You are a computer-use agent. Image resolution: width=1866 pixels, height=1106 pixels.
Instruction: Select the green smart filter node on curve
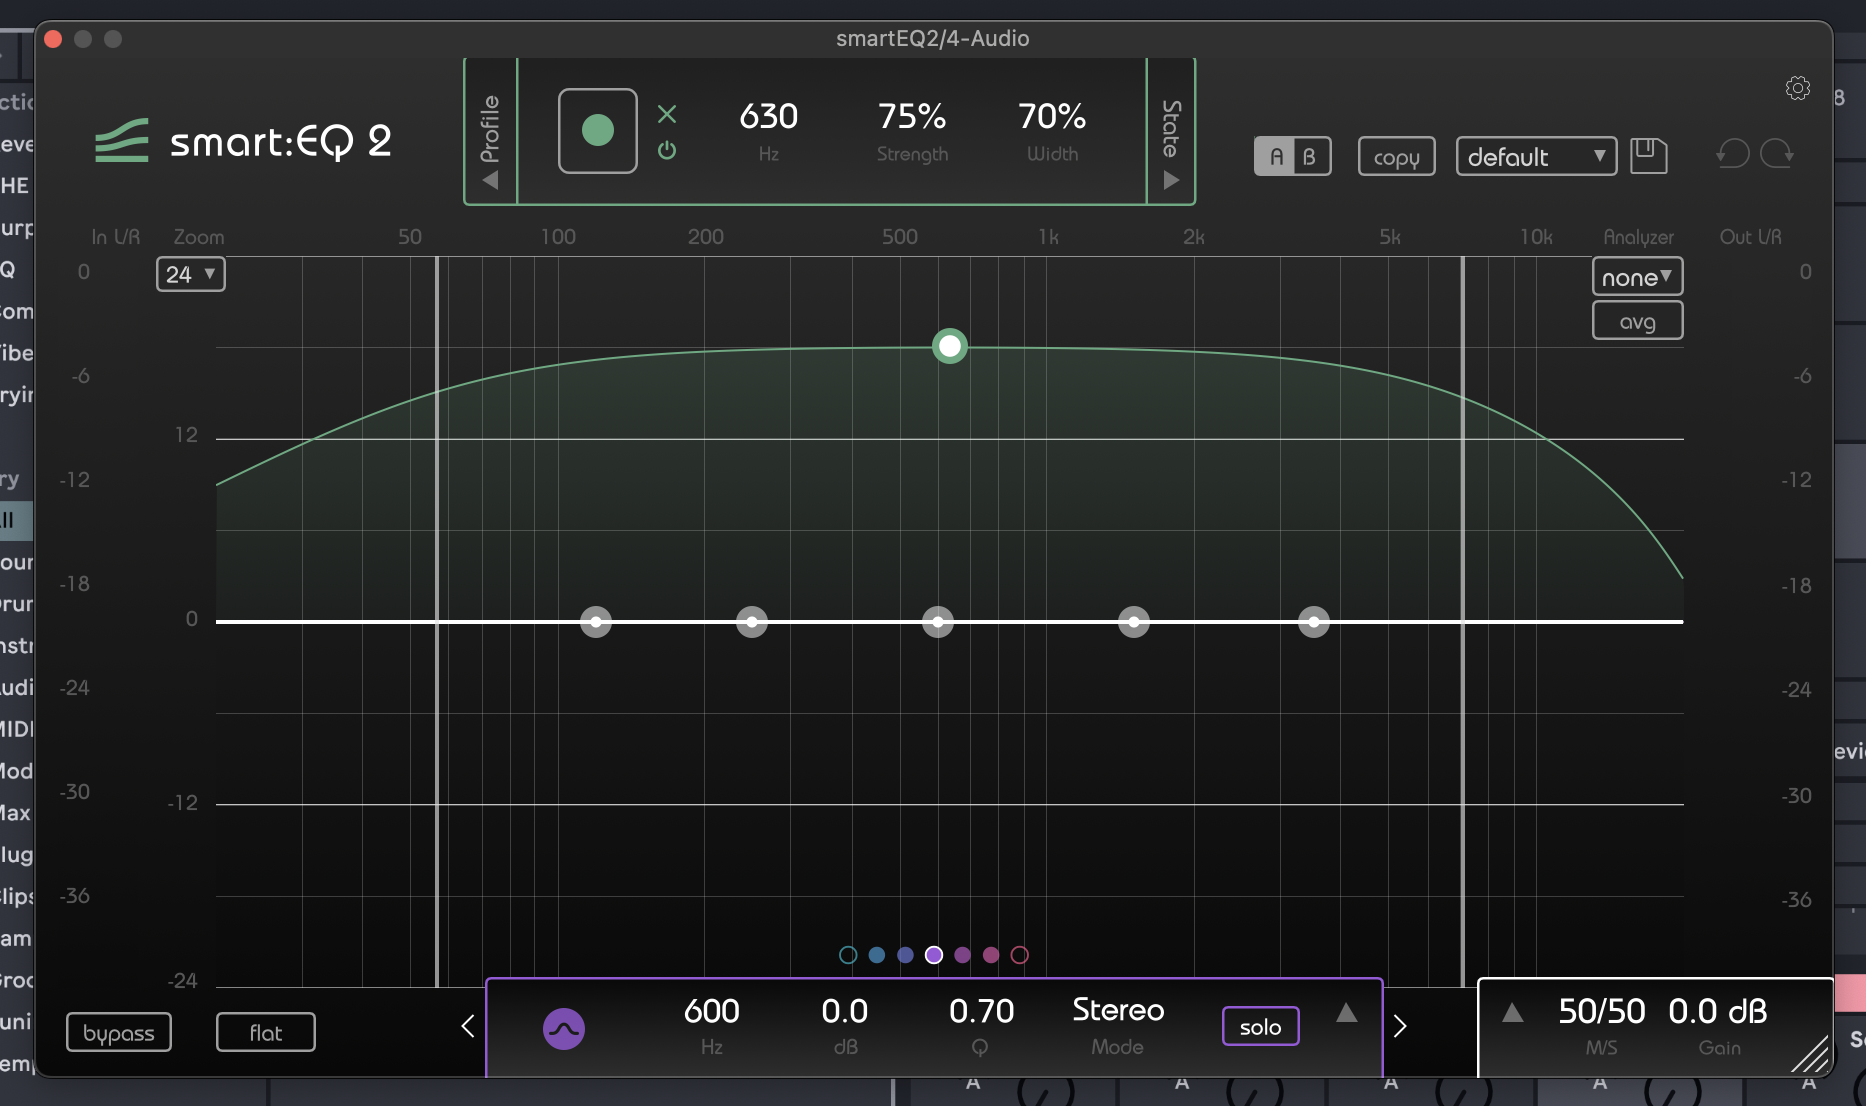[x=949, y=347]
